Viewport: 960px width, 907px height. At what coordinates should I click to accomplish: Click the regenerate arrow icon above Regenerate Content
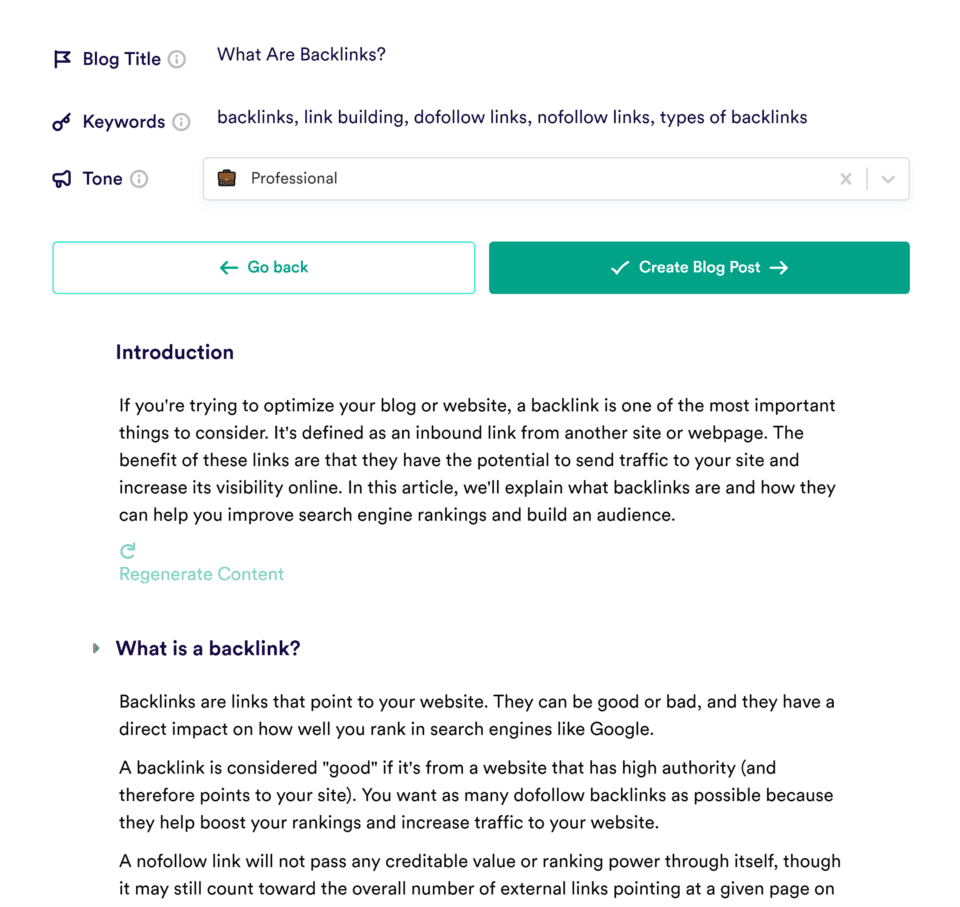(126, 550)
